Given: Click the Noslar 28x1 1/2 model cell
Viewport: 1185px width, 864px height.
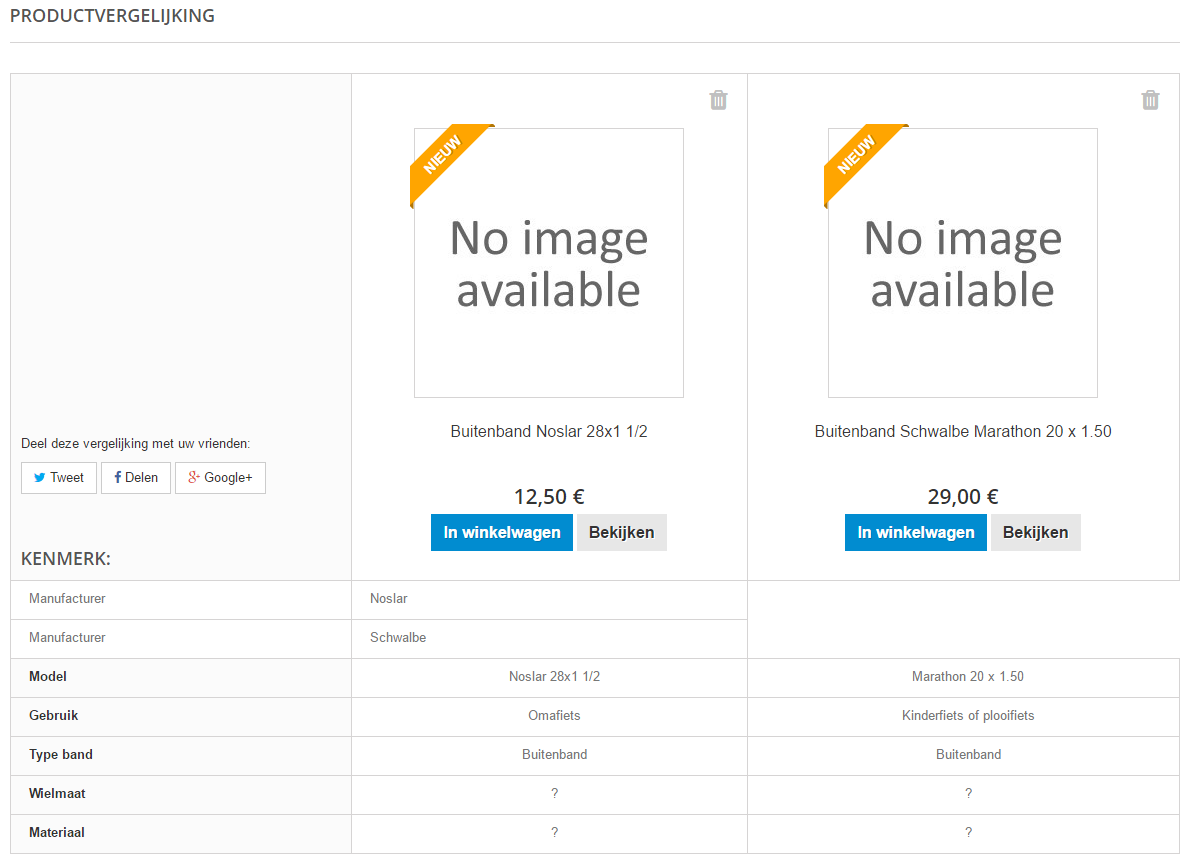Looking at the screenshot, I should point(549,677).
